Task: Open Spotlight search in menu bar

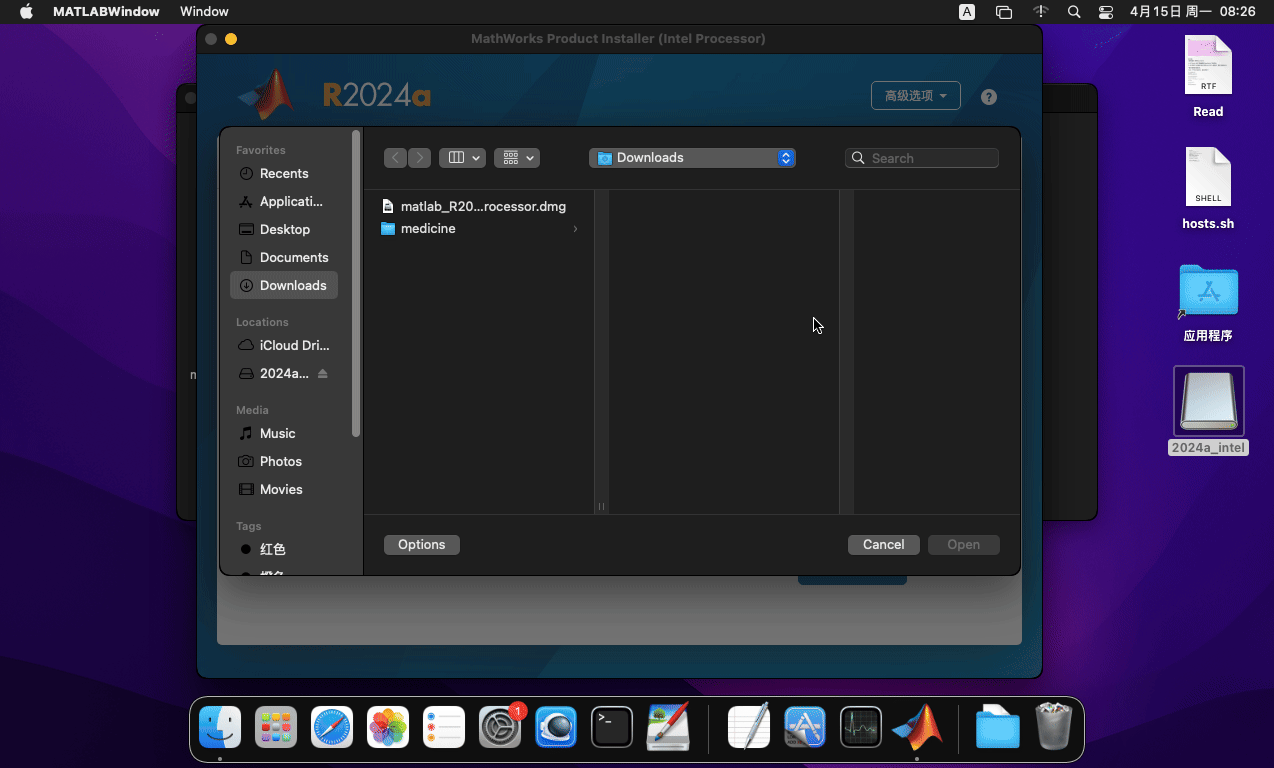Action: 1074,12
